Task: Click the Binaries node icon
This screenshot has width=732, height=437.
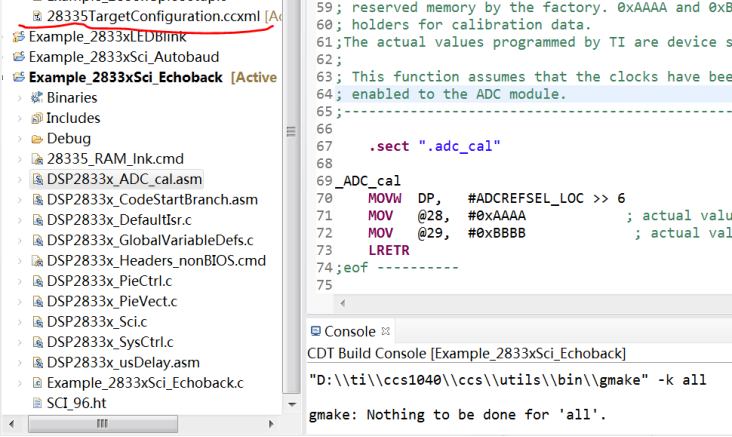Action: coord(37,98)
